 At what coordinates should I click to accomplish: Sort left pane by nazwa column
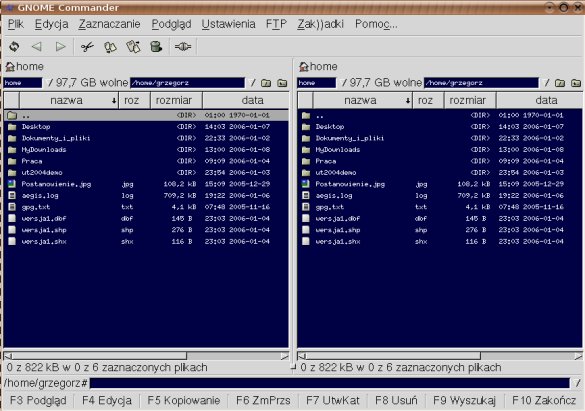tap(69, 100)
